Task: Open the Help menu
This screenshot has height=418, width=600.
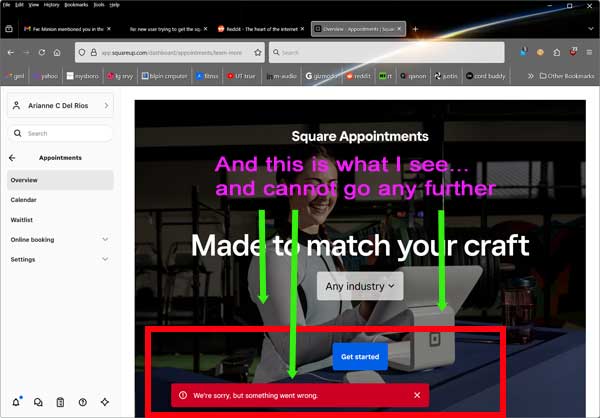Action: [114, 5]
